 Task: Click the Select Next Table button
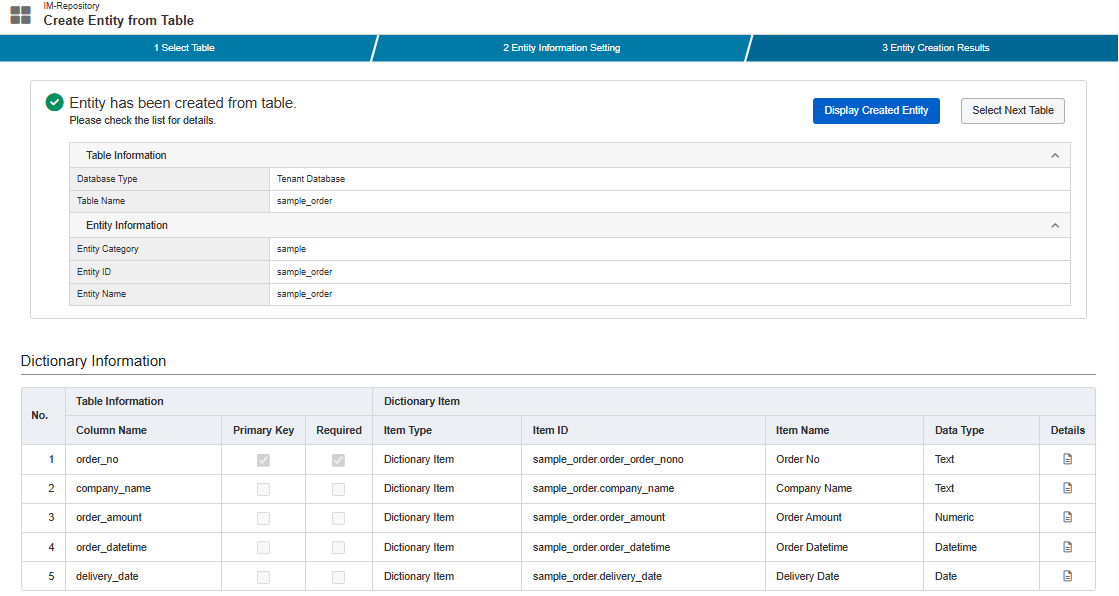pyautogui.click(x=1013, y=111)
